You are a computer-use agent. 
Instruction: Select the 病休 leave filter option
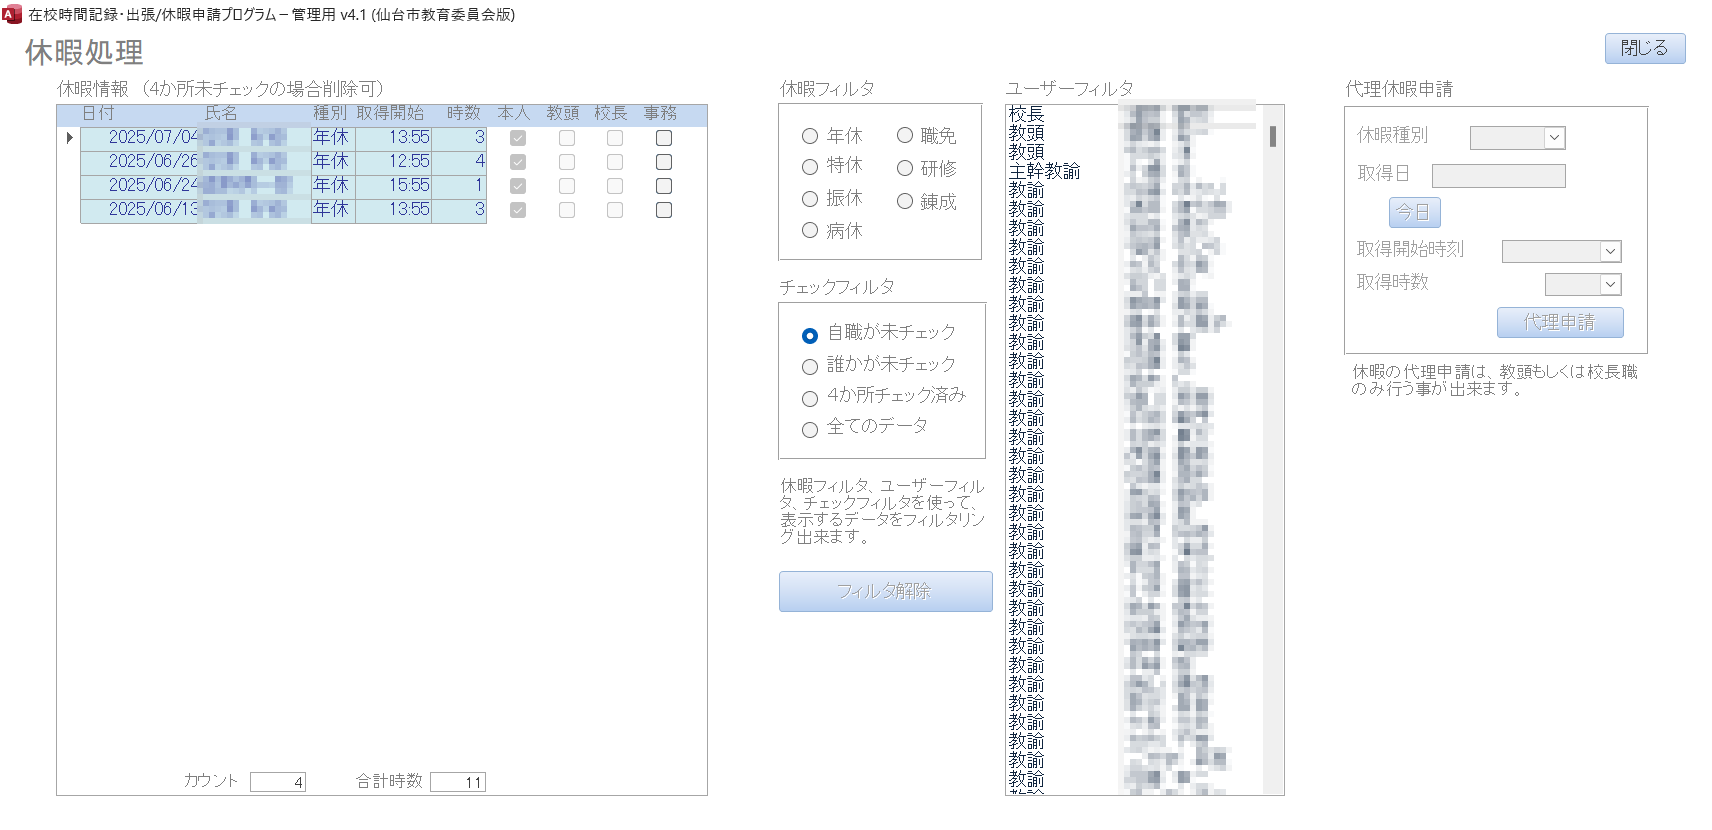pyautogui.click(x=810, y=231)
